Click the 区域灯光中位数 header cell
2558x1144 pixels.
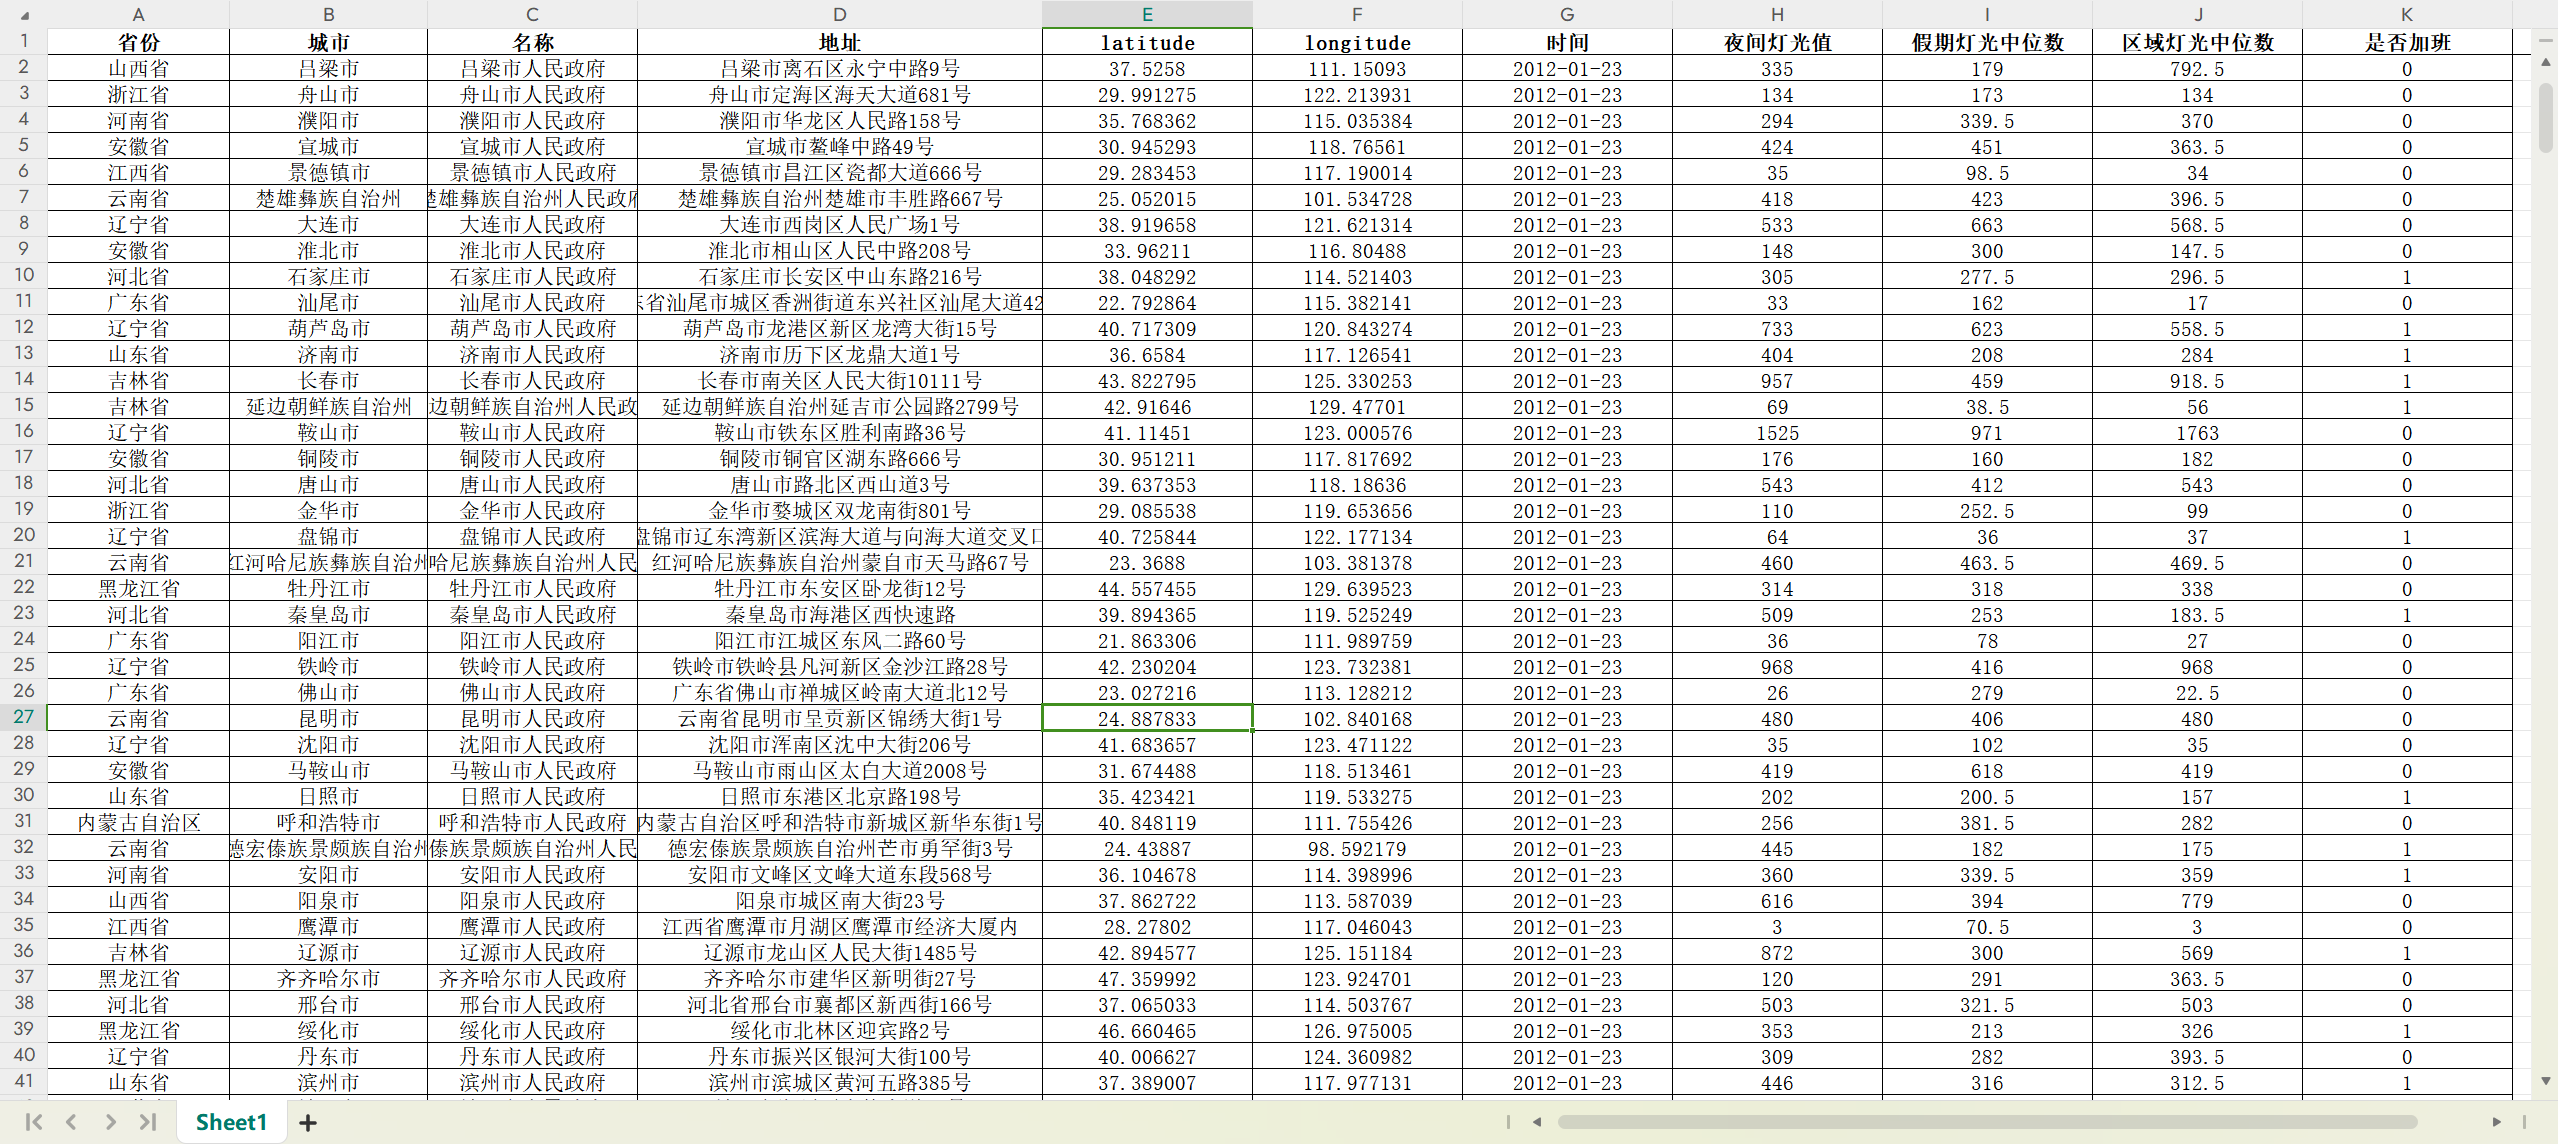tap(2197, 42)
